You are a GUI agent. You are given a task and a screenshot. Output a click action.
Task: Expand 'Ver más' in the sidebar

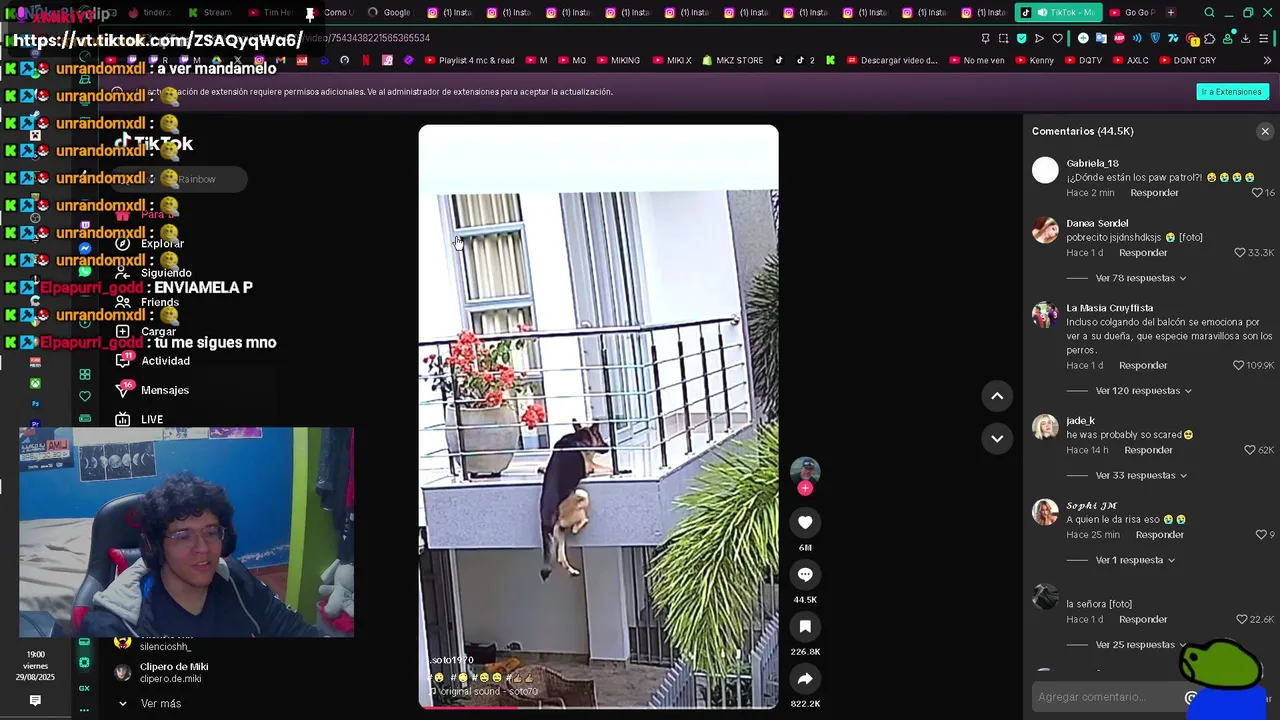click(x=150, y=704)
